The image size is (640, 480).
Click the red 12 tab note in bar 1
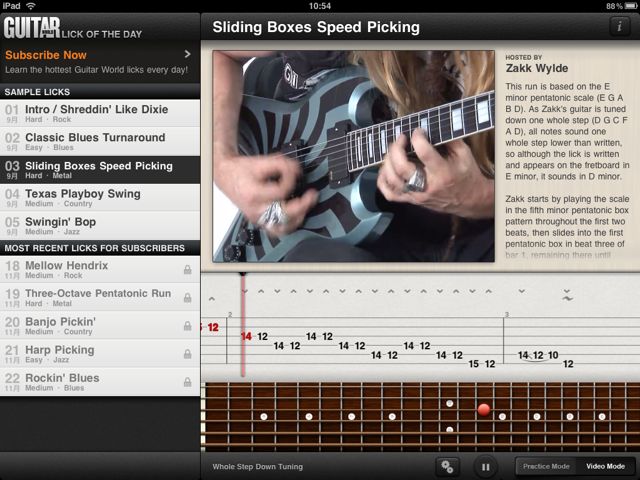point(213,327)
